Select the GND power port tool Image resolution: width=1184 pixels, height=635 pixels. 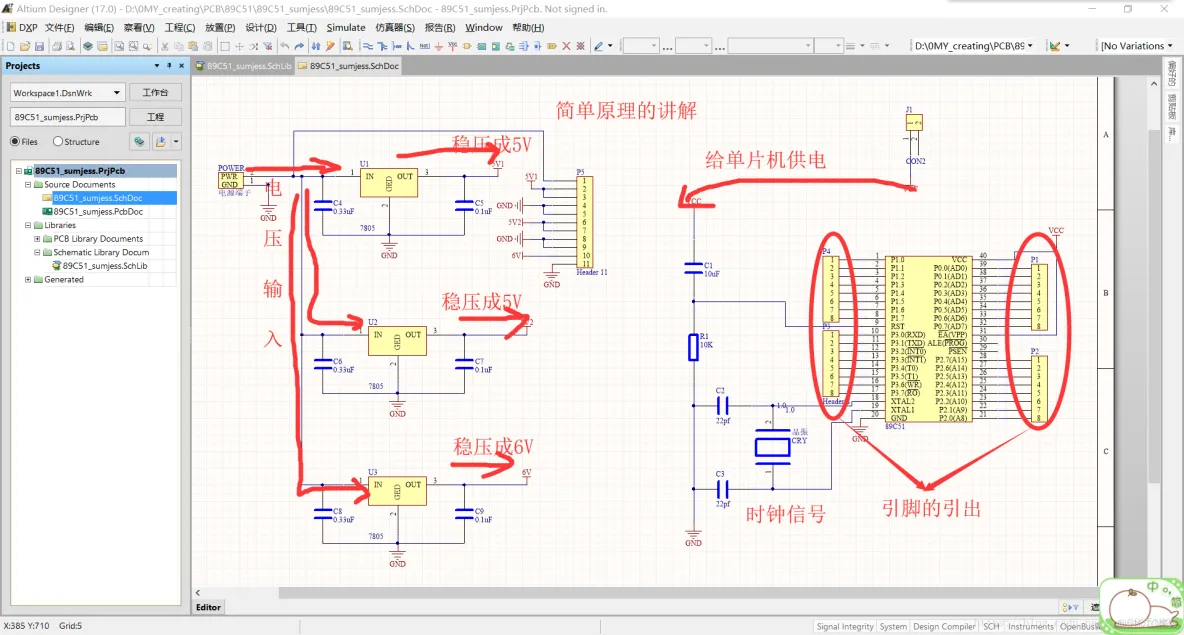pos(438,46)
